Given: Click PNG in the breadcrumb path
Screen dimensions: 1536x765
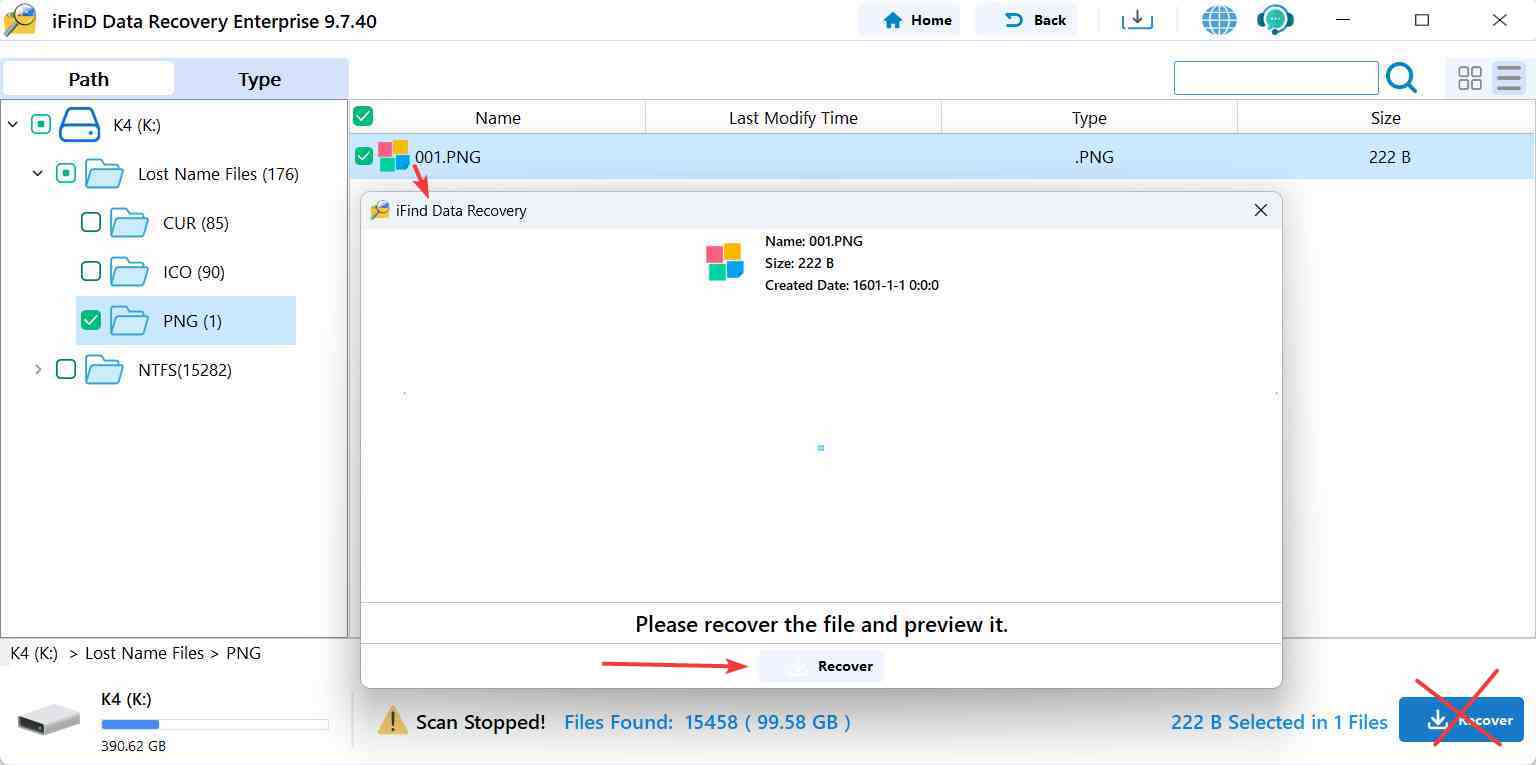Looking at the screenshot, I should click(x=244, y=653).
